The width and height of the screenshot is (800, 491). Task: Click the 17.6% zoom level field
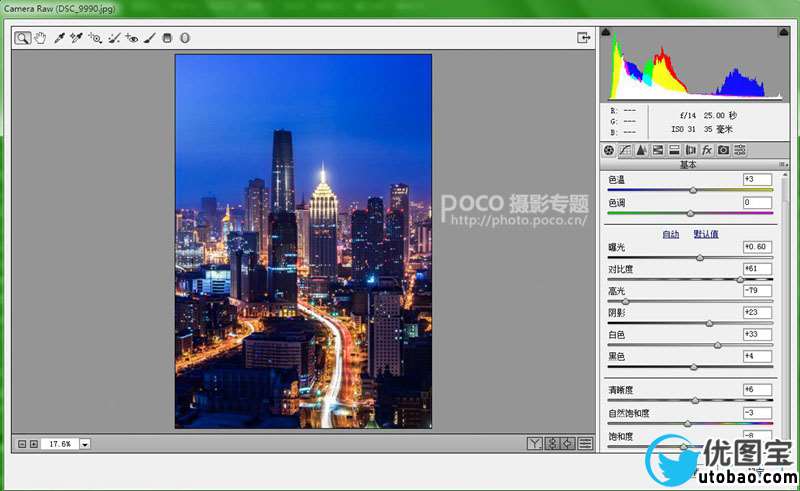point(60,444)
